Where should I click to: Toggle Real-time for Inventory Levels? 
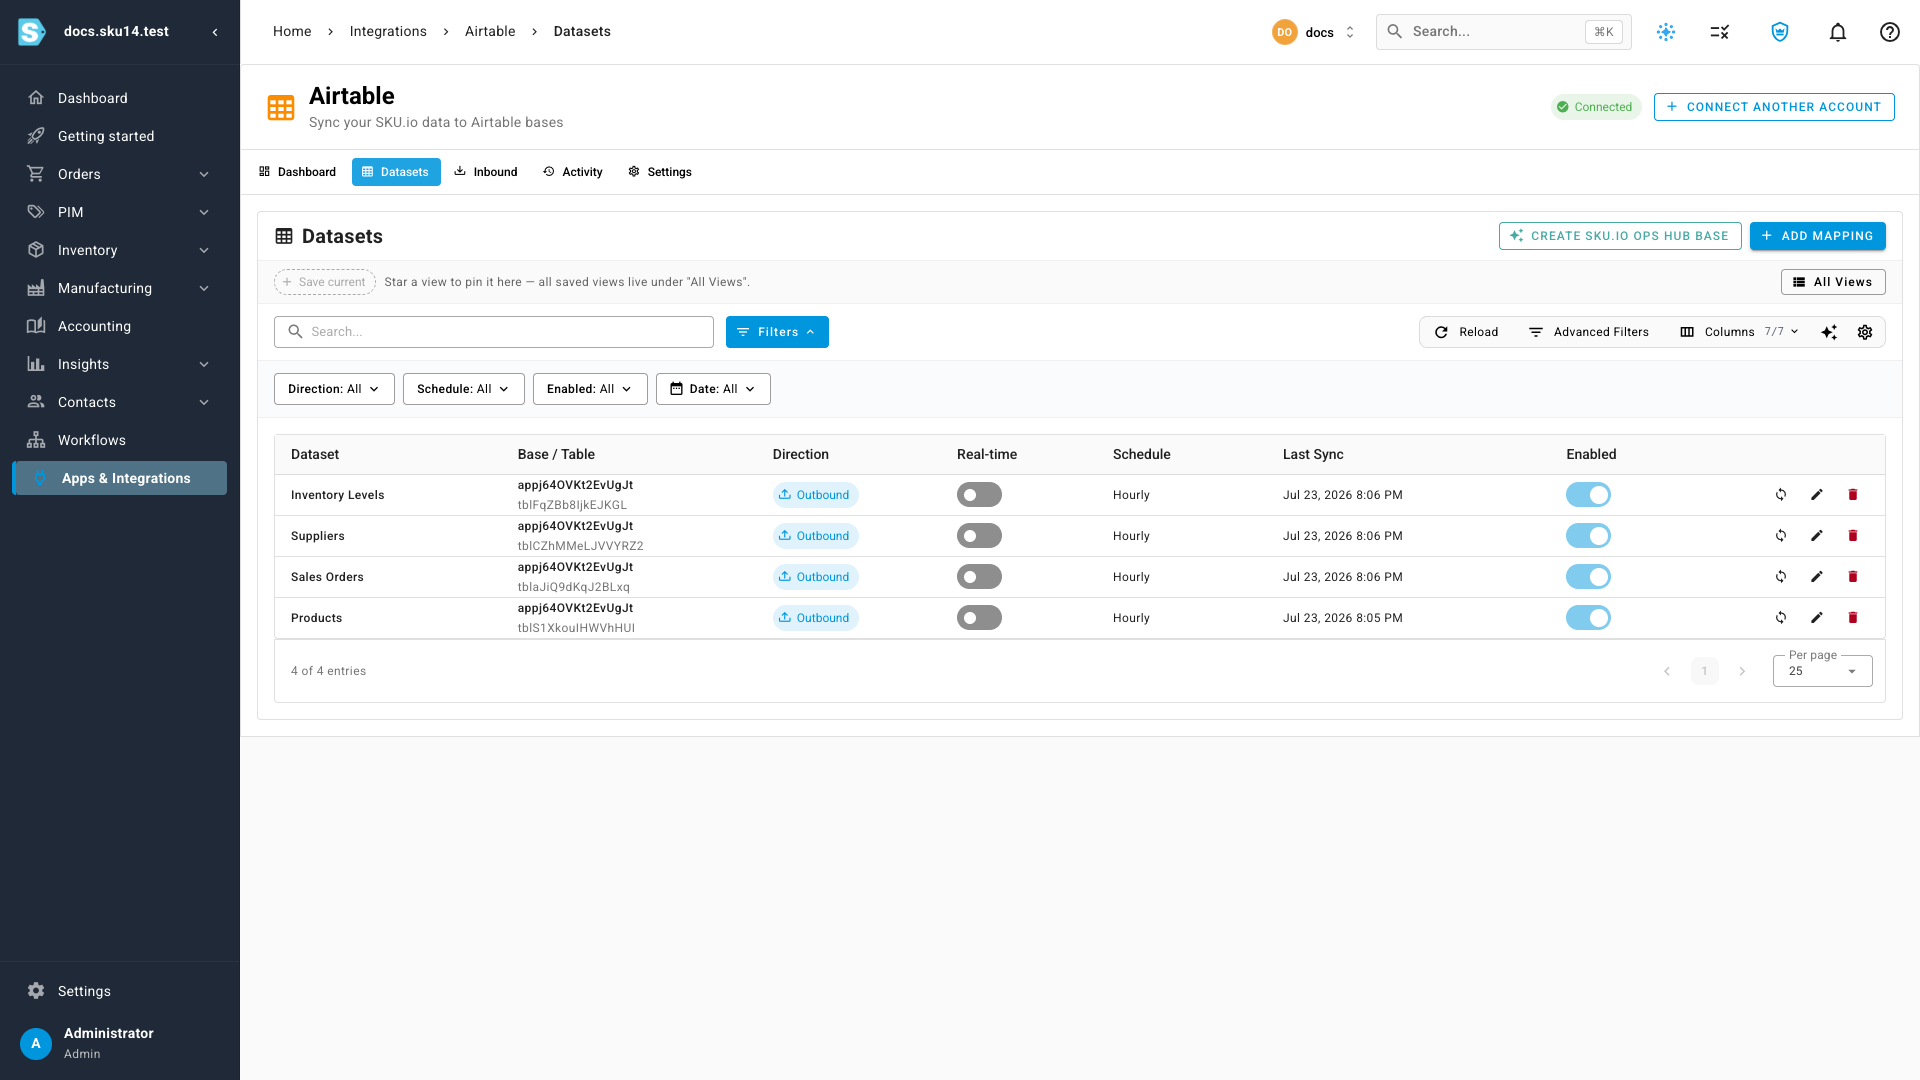coord(979,495)
